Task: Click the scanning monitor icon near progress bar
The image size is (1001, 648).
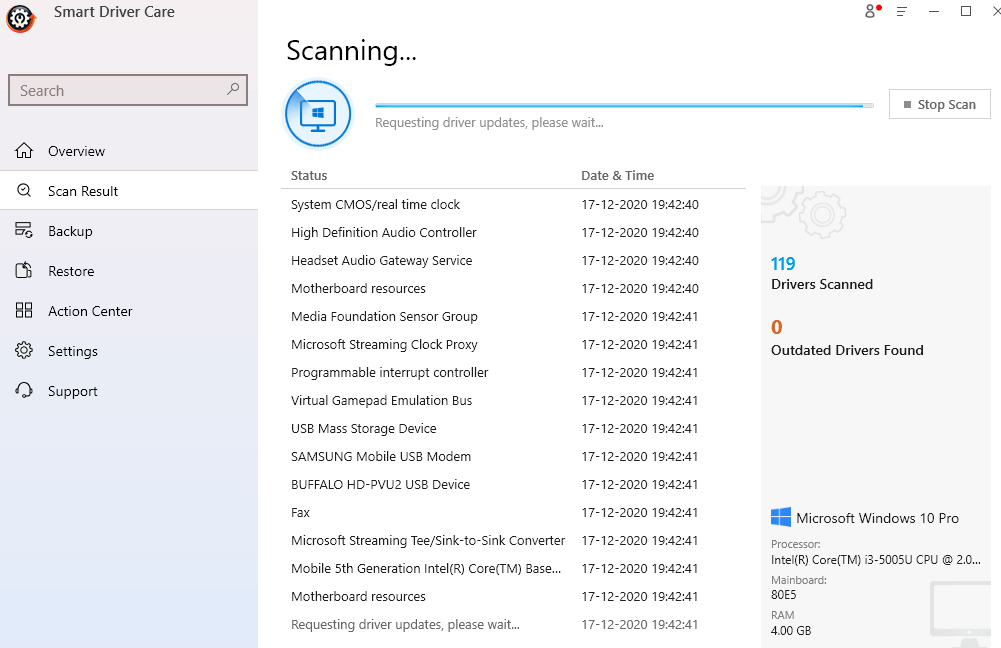Action: click(x=318, y=113)
